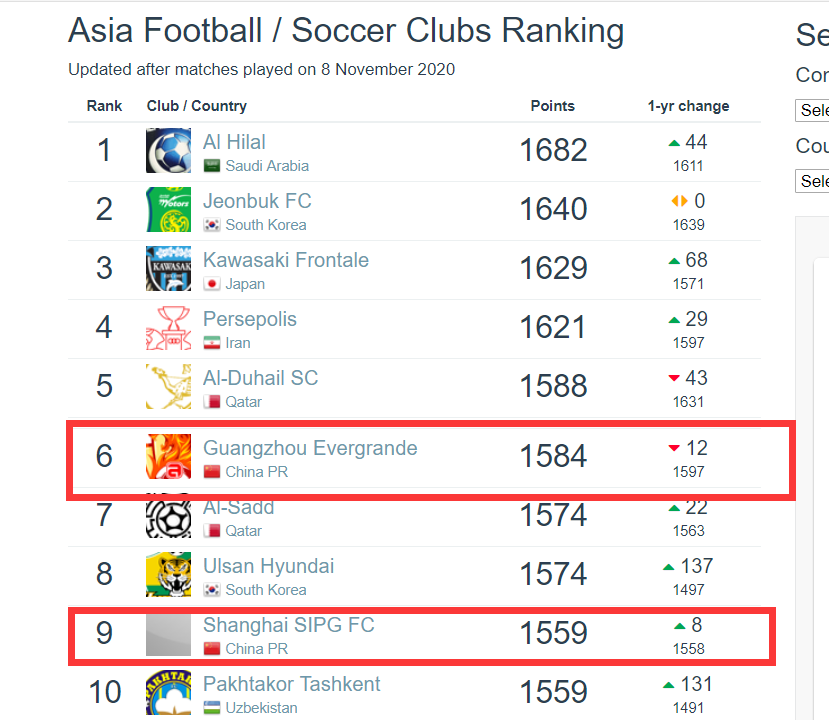Open the Al-Sadd club link
This screenshot has width=829, height=720.
[238, 508]
